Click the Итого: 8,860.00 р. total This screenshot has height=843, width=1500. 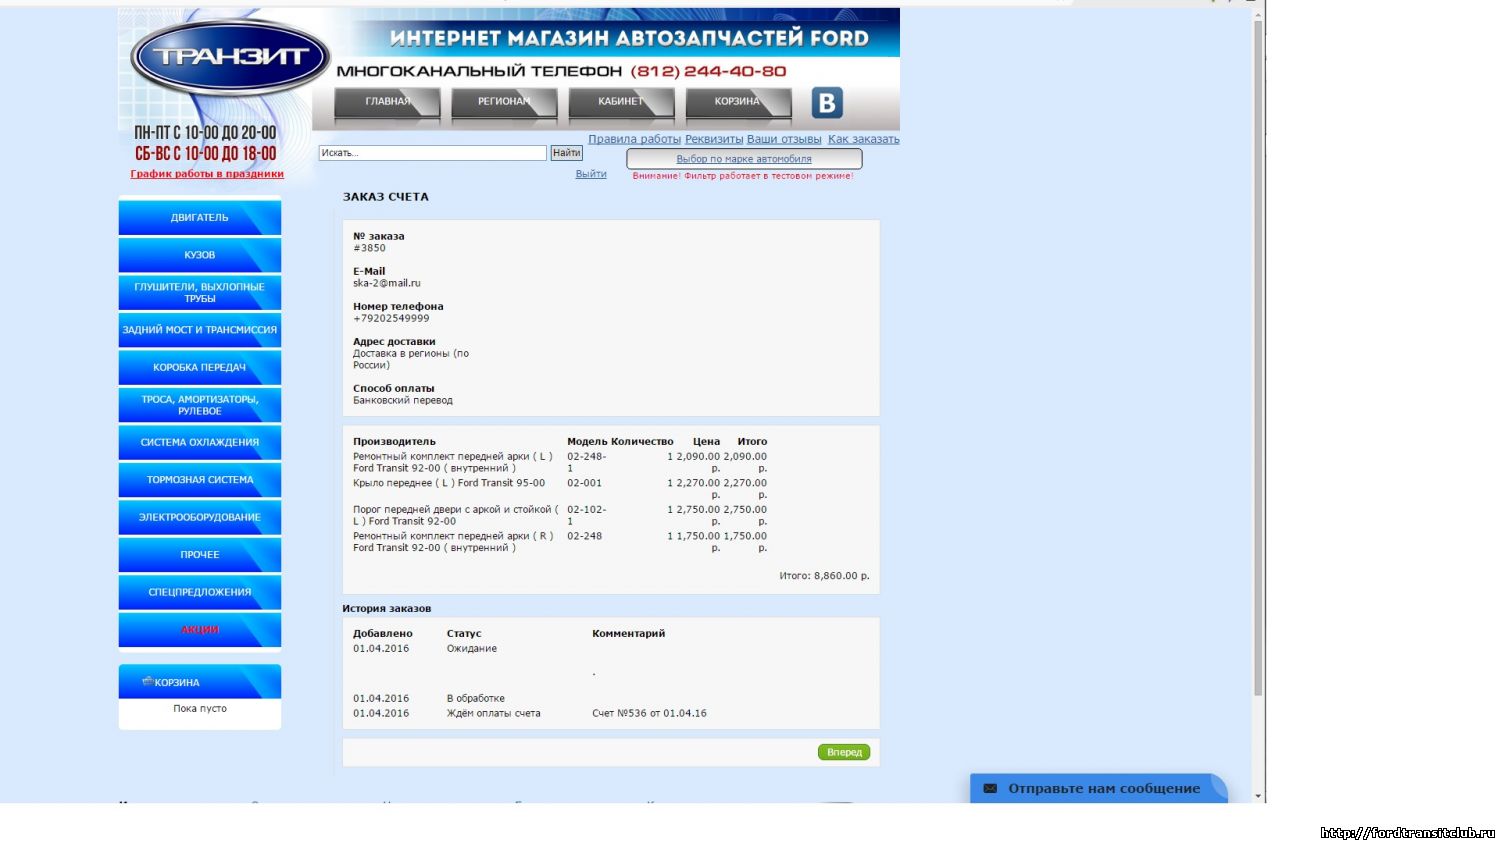[824, 576]
